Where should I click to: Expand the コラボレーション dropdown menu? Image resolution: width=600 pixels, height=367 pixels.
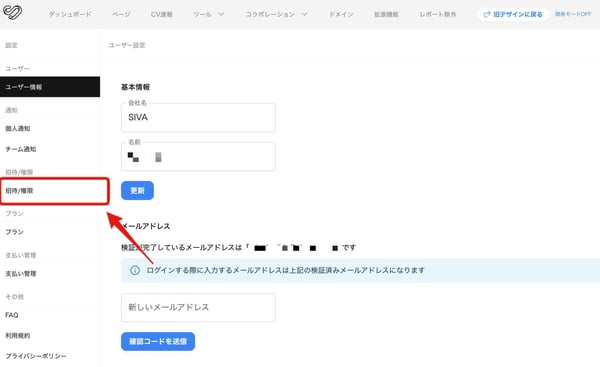pos(276,15)
